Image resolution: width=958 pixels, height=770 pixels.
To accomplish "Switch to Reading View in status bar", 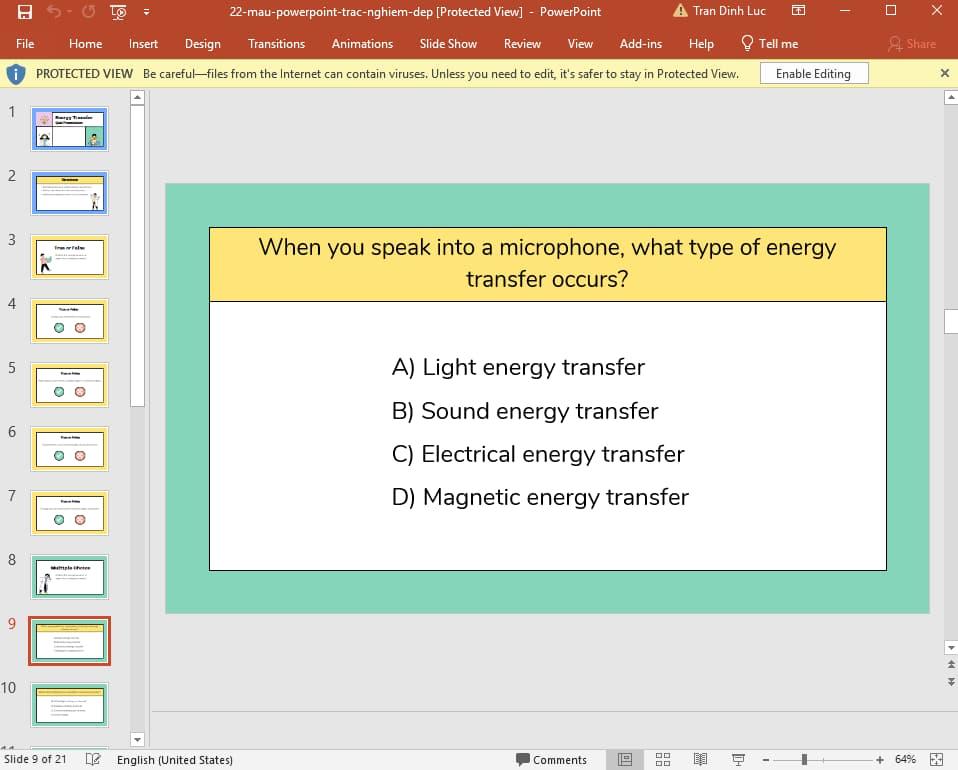I will (x=700, y=760).
